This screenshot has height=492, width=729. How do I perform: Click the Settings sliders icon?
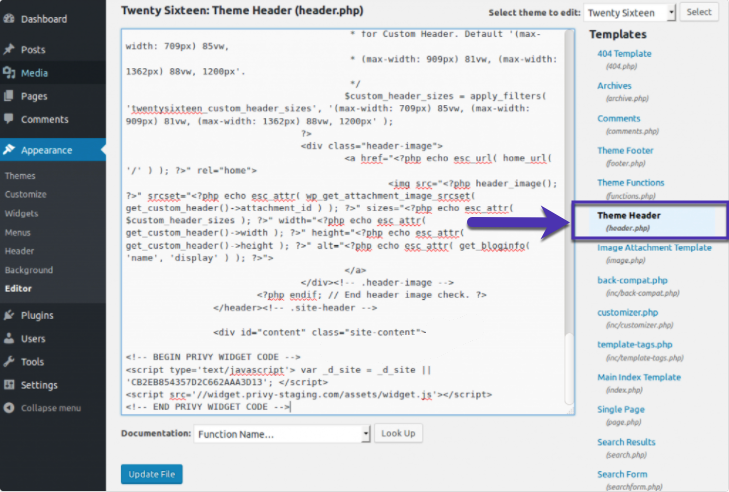tap(9, 385)
